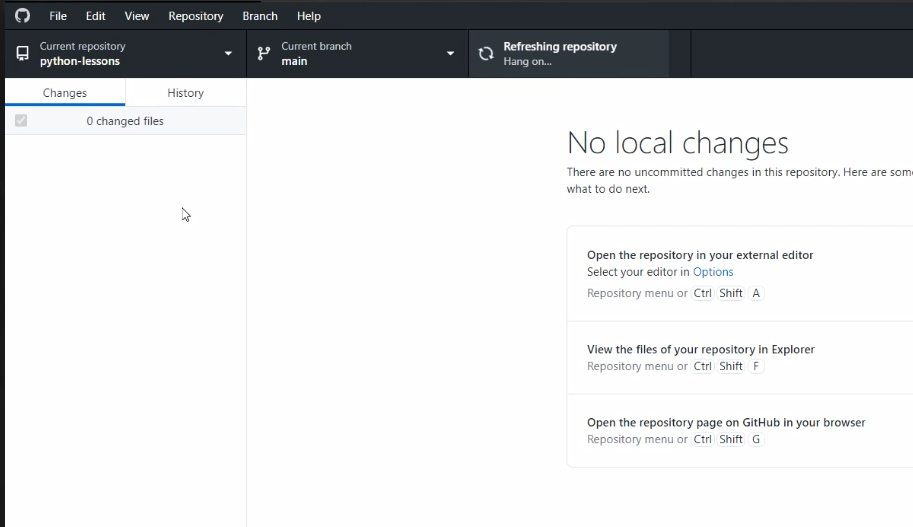Click the Refreshing repository button

(x=568, y=54)
